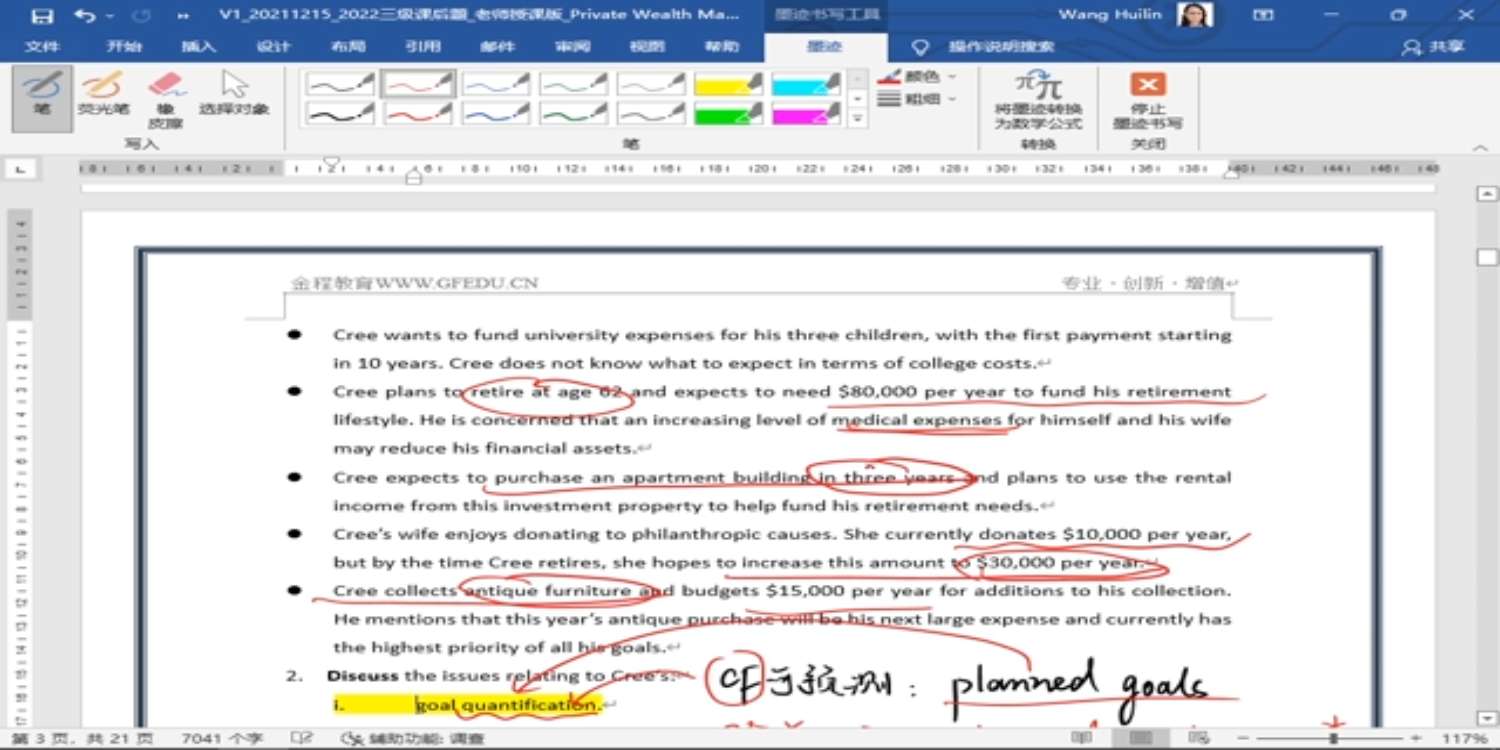Click Stop Inking (停止墨迹书写) button
1500x750 pixels.
pos(1147,100)
